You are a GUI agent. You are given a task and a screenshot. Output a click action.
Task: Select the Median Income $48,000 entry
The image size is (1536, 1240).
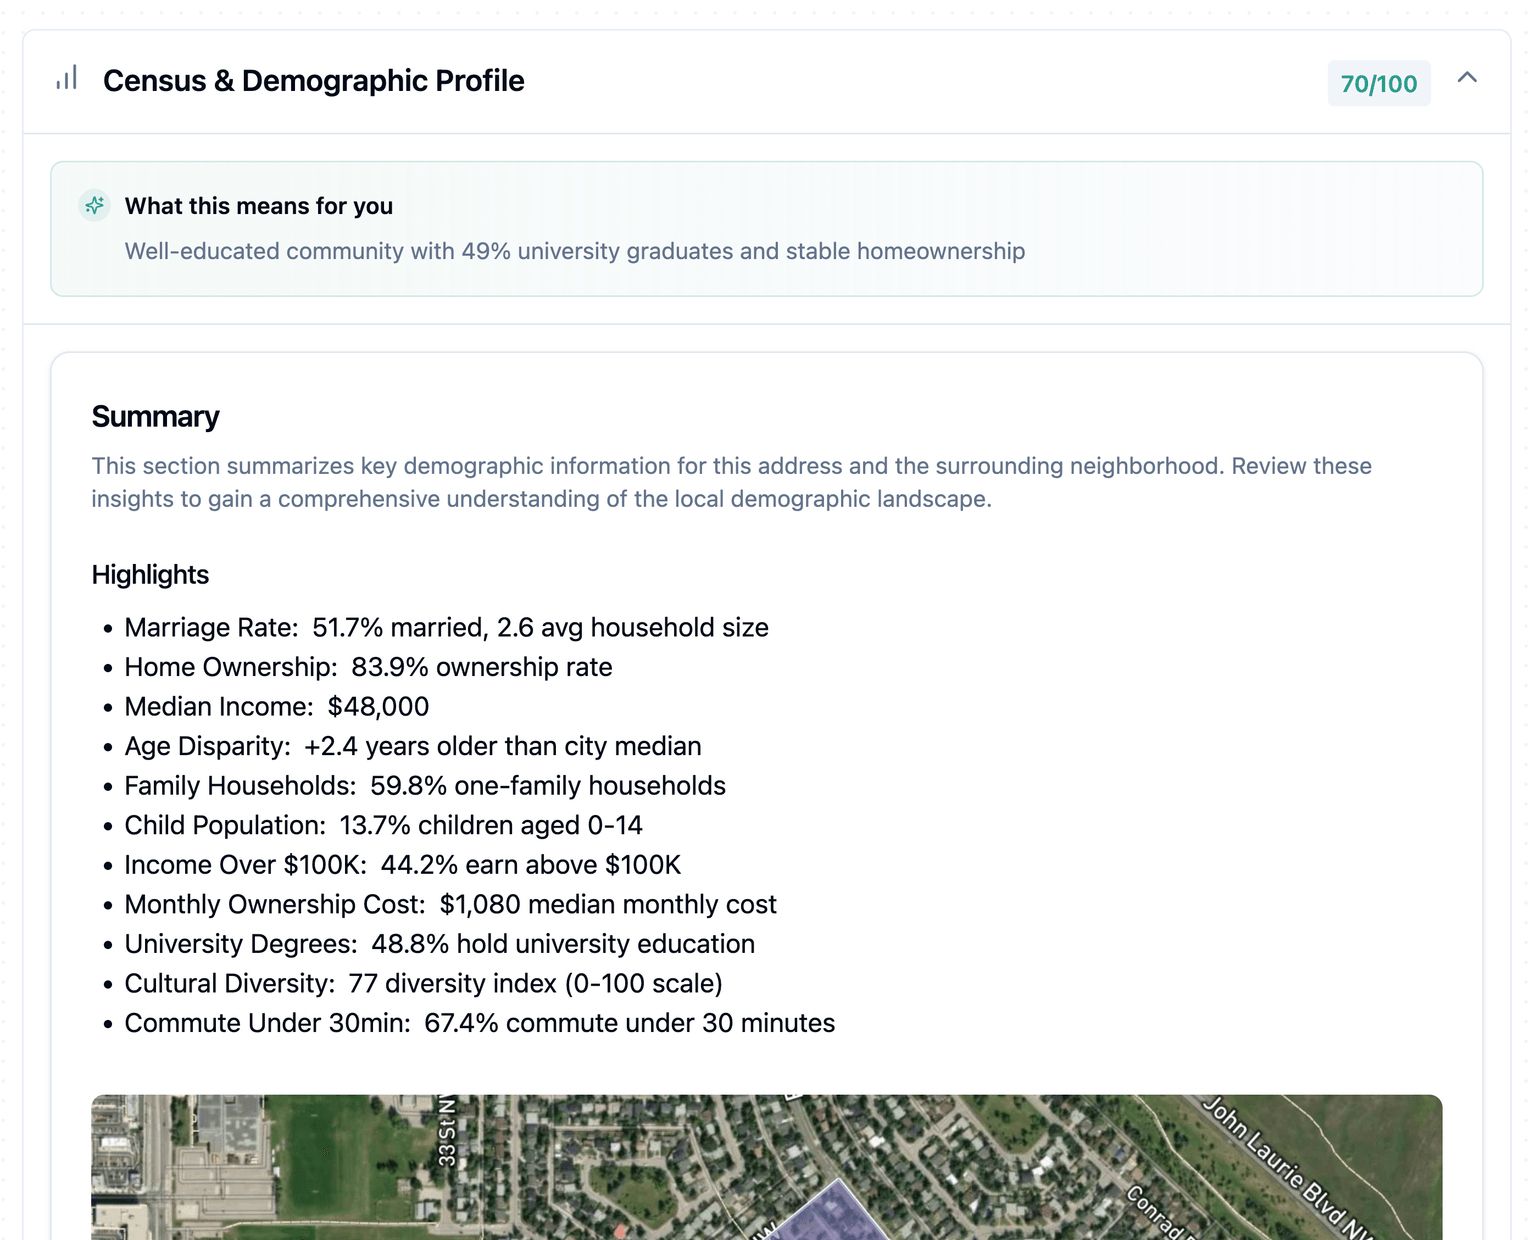pyautogui.click(x=276, y=707)
